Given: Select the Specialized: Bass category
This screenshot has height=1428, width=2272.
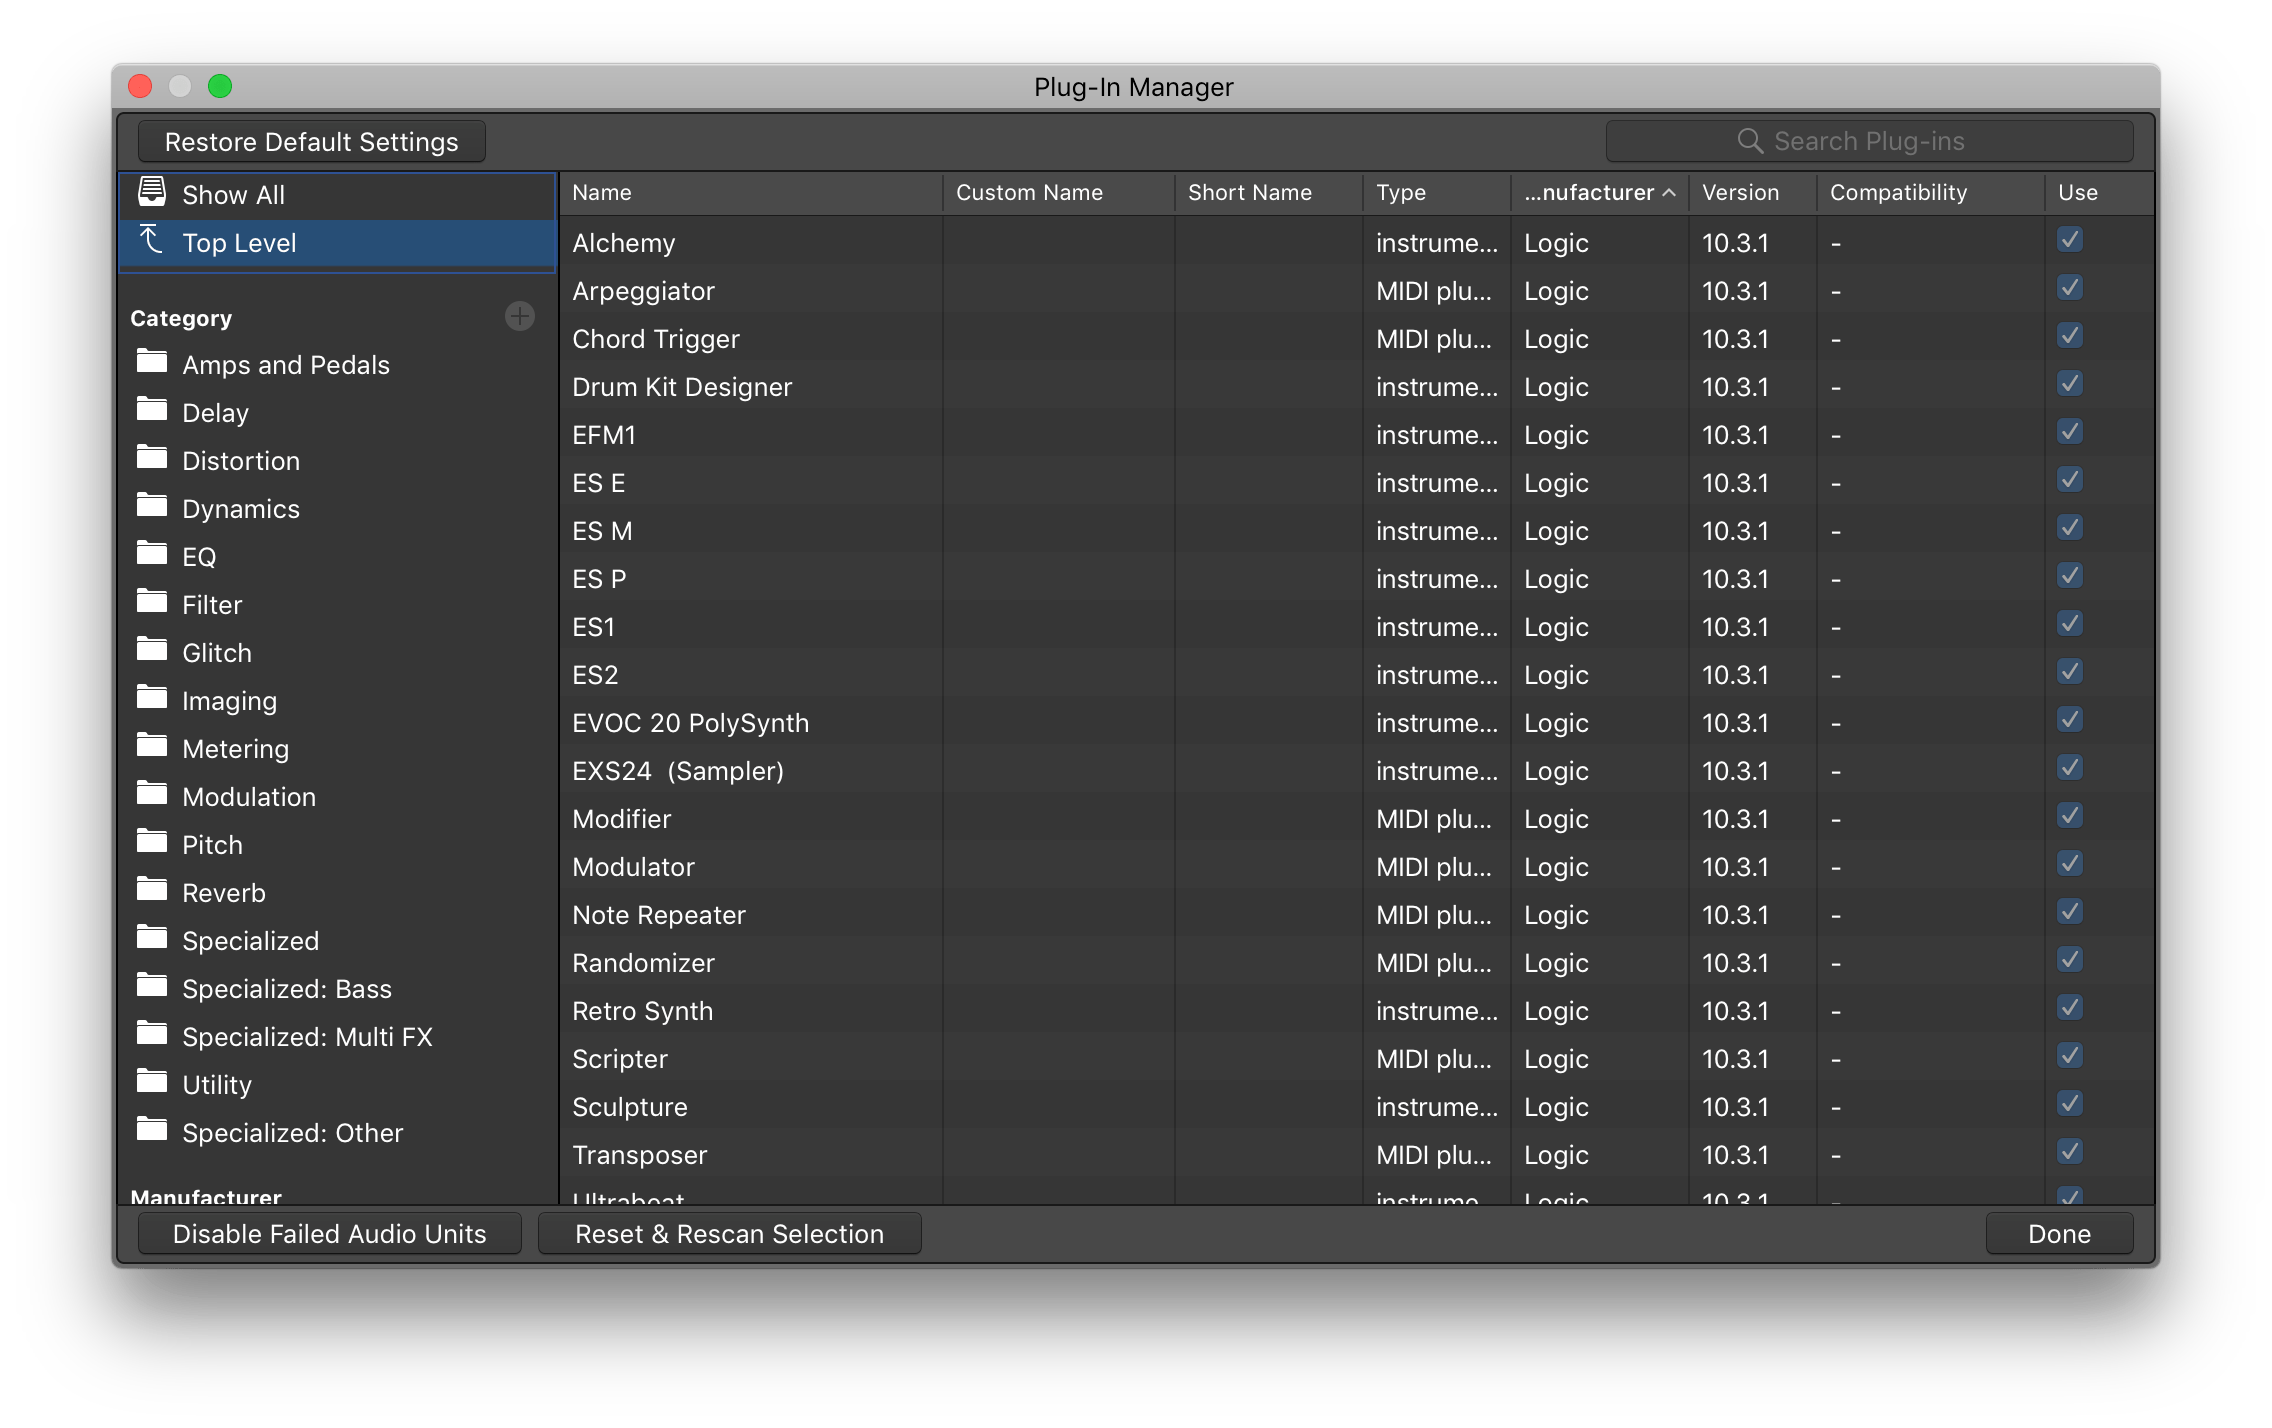Looking at the screenshot, I should 287,988.
